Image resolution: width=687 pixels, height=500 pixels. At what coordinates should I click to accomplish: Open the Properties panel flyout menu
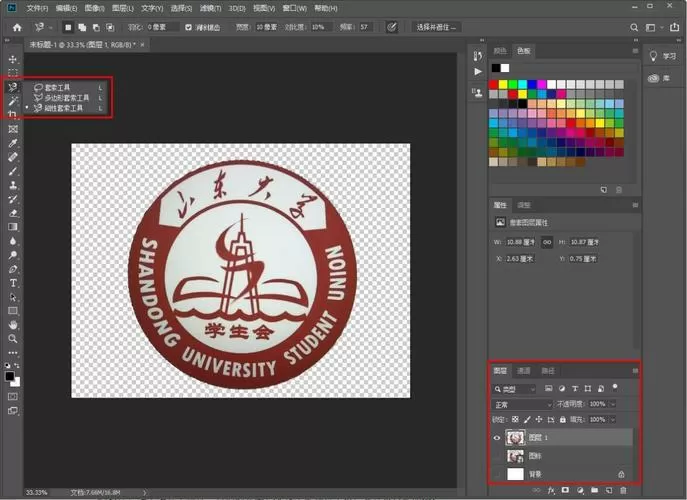(x=635, y=205)
